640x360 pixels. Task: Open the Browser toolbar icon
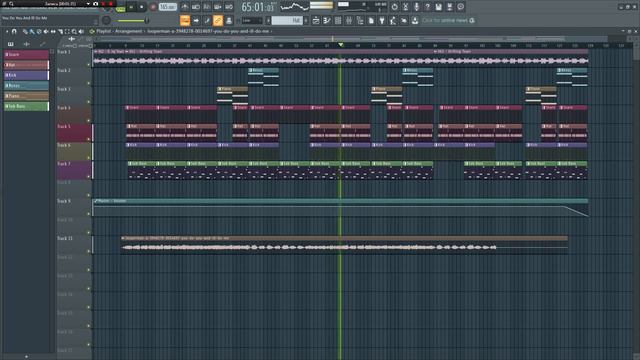tap(360, 20)
